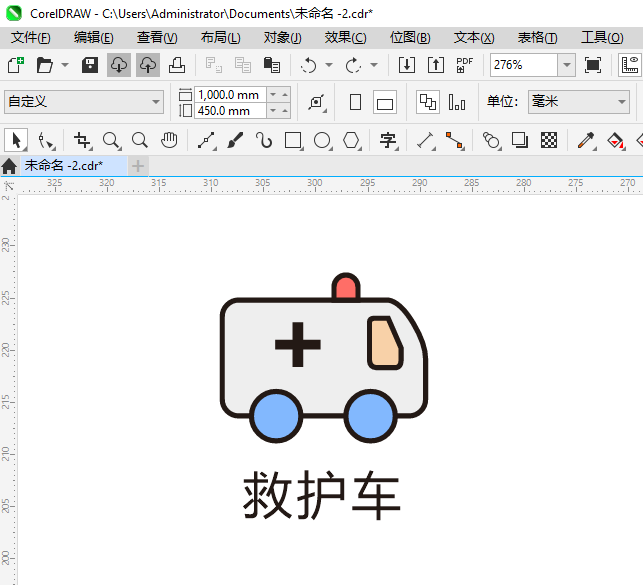643x585 pixels.
Task: Expand the Open file dropdown arrow
Action: coord(65,65)
